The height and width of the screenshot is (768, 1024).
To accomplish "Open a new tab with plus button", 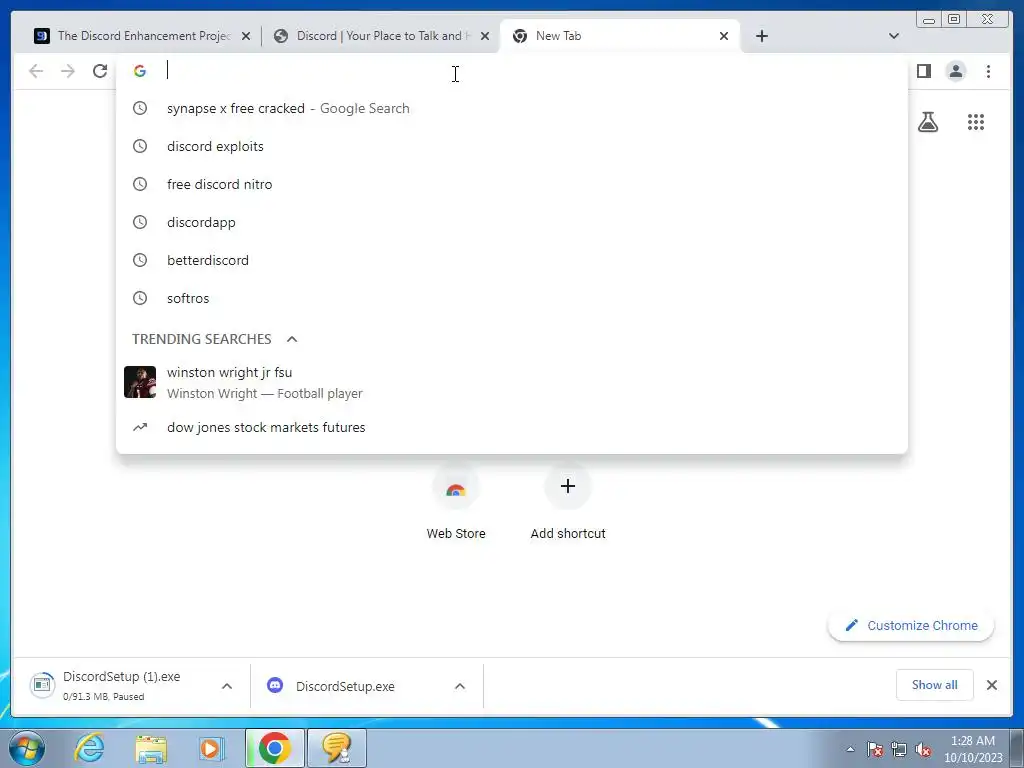I will tap(761, 36).
